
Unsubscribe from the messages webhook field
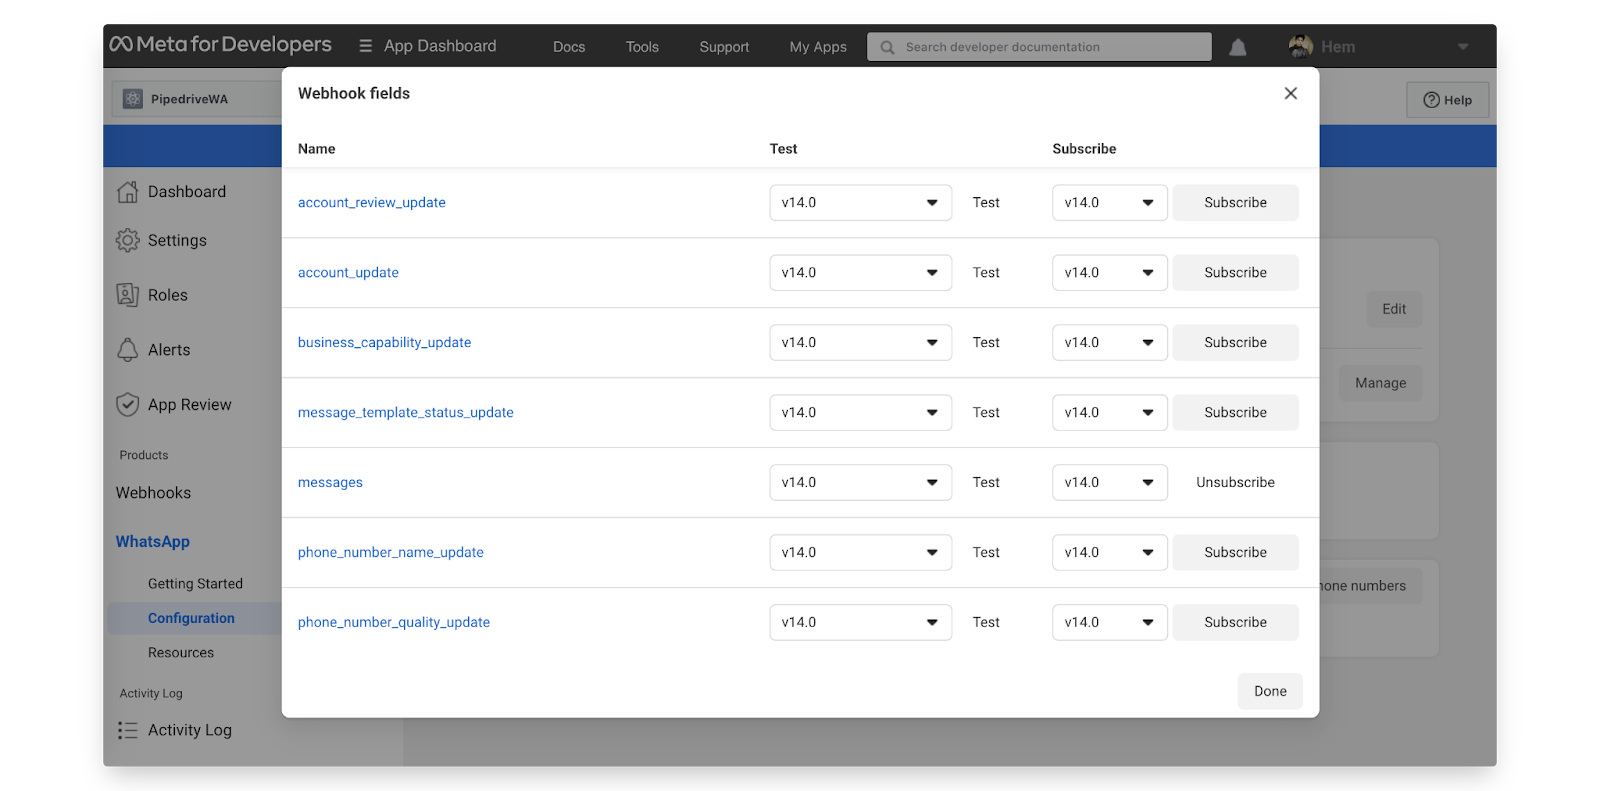(x=1235, y=483)
